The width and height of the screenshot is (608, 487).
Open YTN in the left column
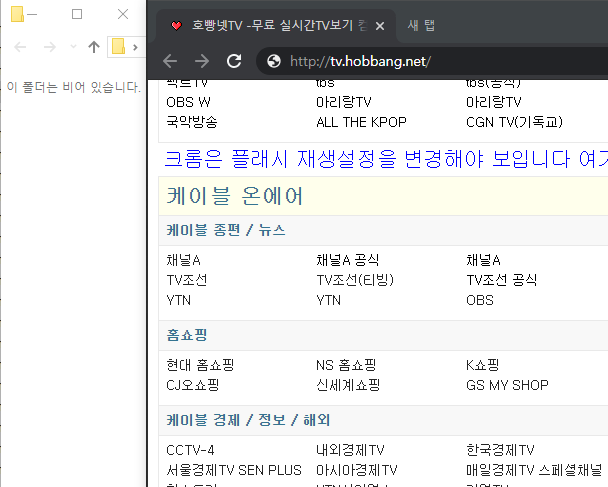click(178, 300)
